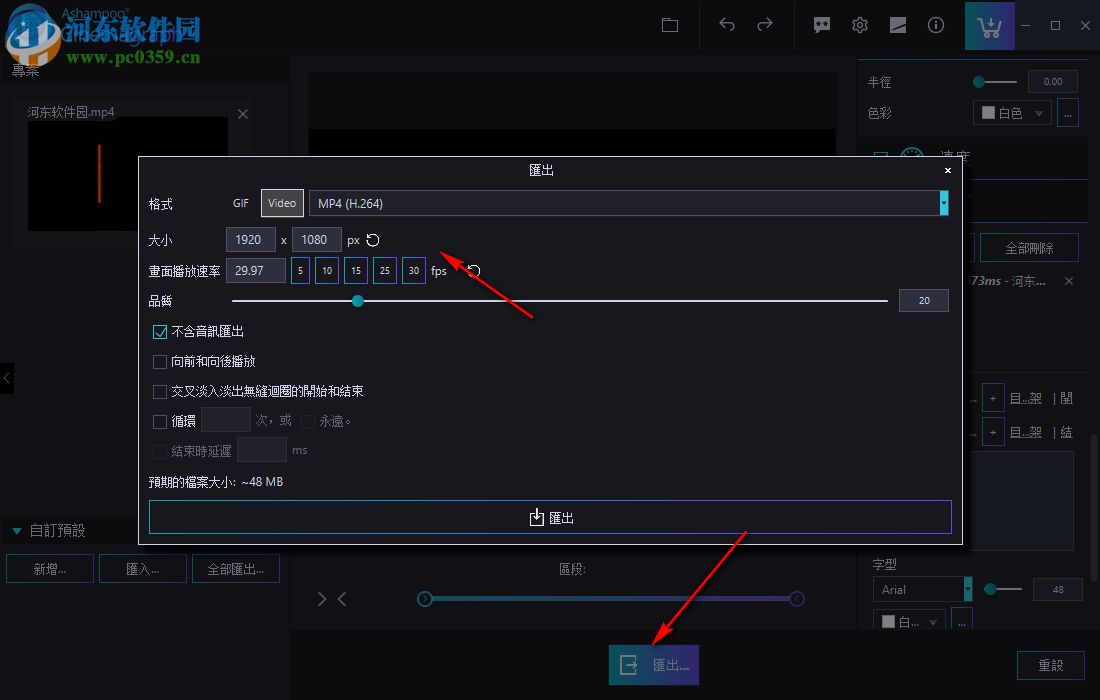Reset frame rate with the fps reset icon

pos(474,271)
